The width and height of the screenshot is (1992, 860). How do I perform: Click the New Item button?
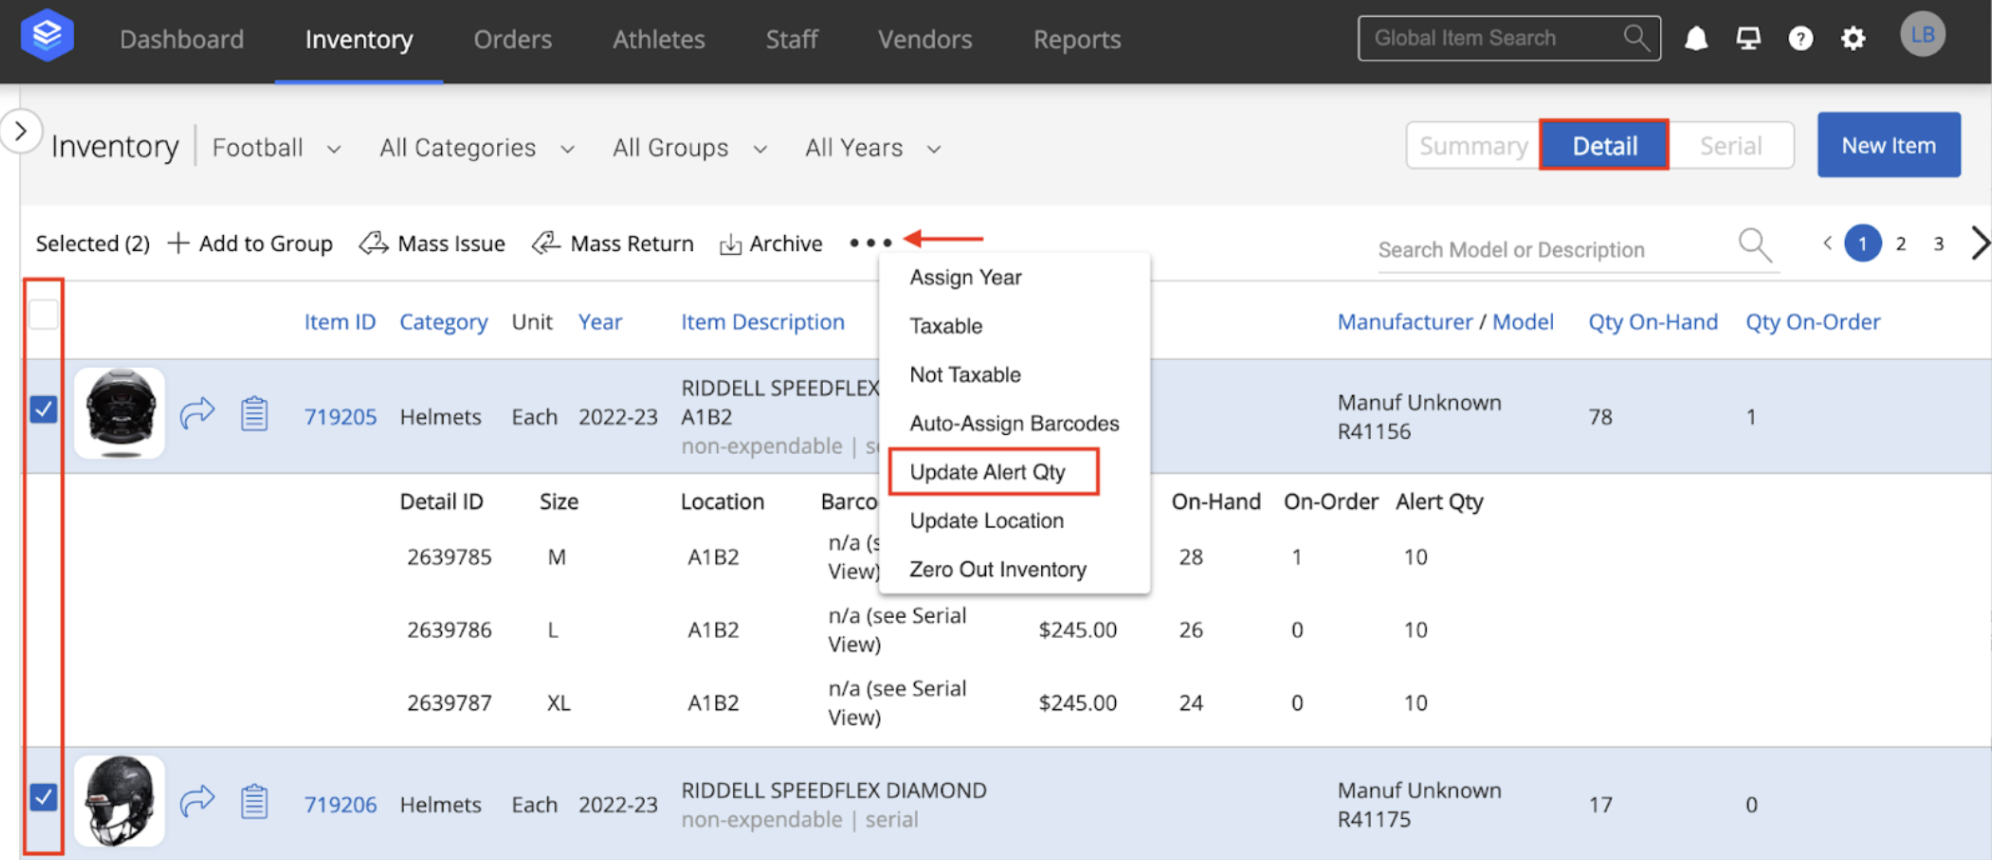tap(1889, 145)
